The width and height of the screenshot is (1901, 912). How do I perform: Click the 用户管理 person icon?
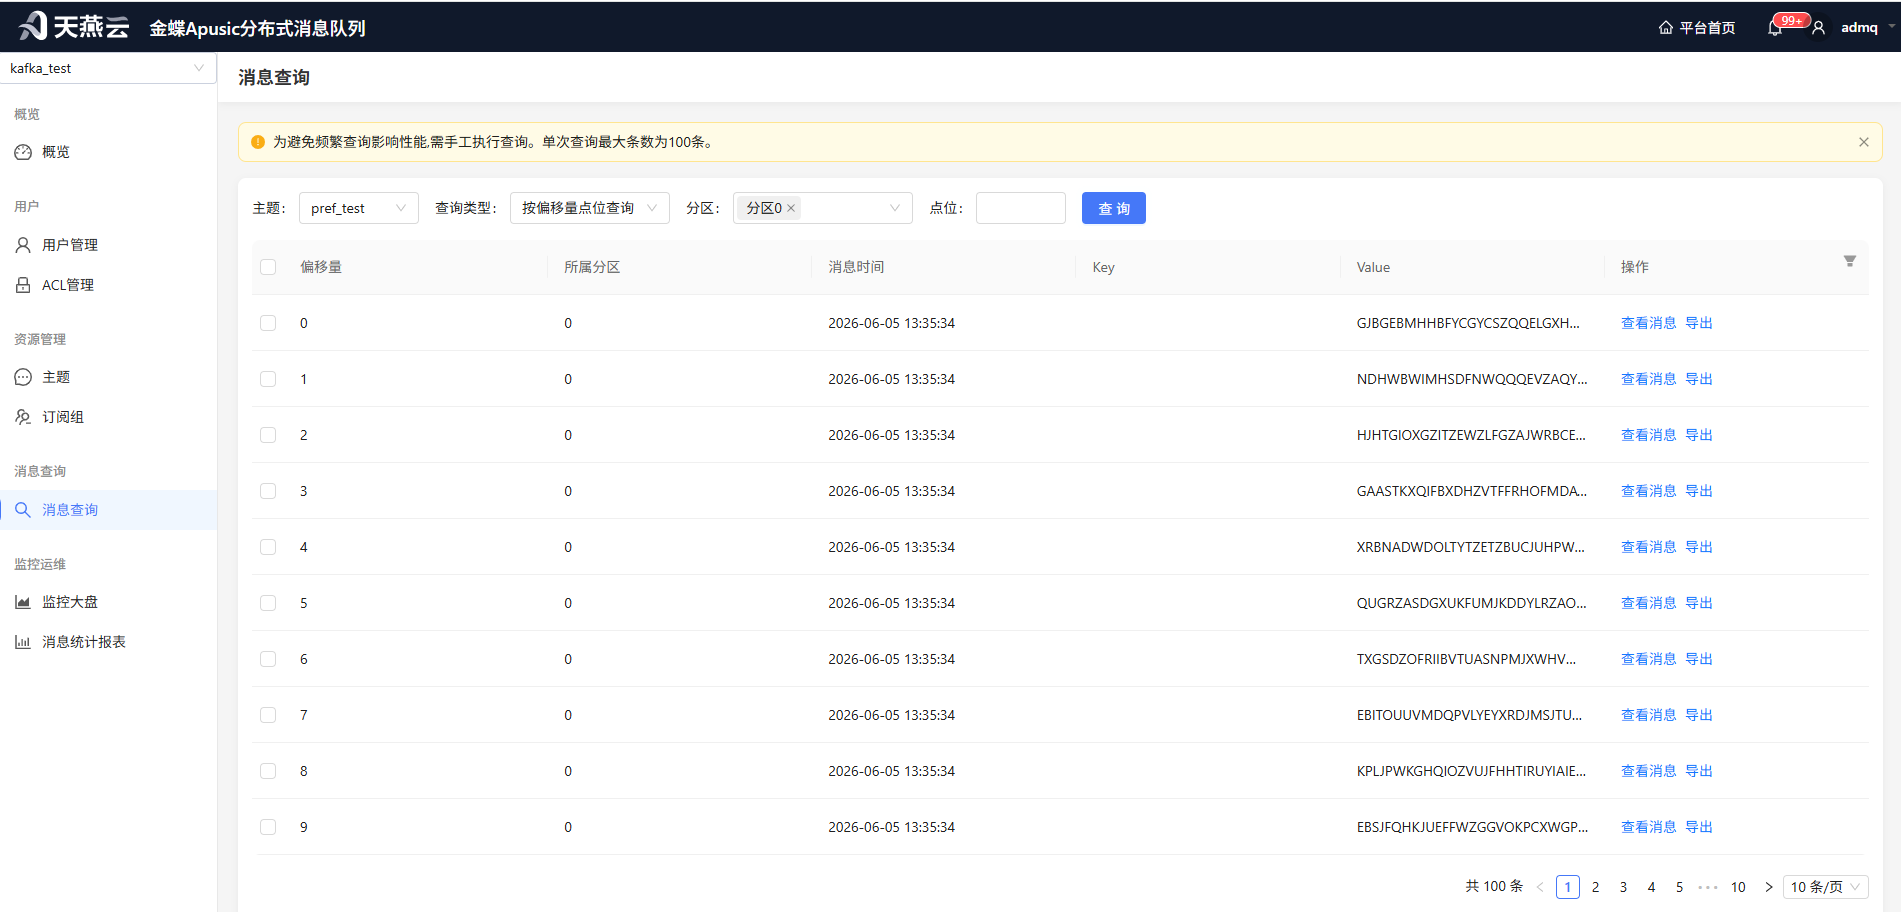23,245
